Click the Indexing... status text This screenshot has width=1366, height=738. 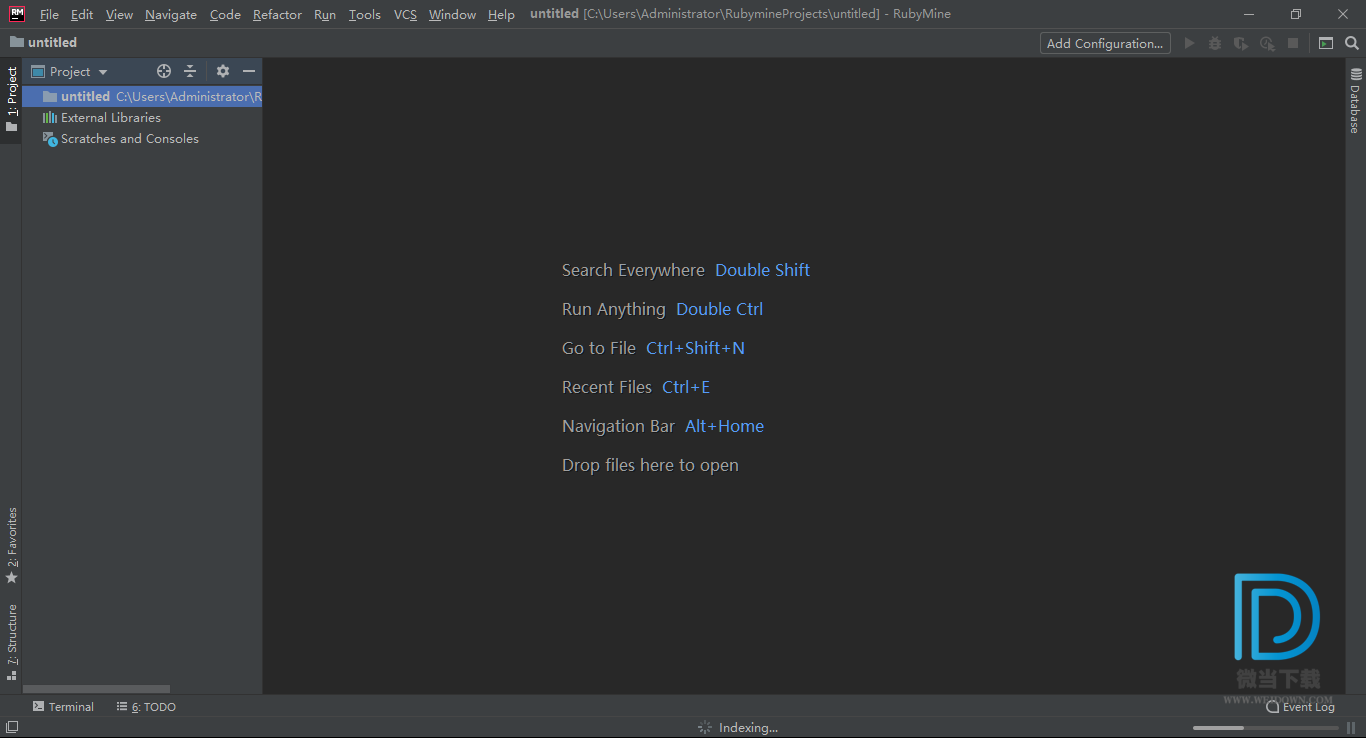[748, 727]
